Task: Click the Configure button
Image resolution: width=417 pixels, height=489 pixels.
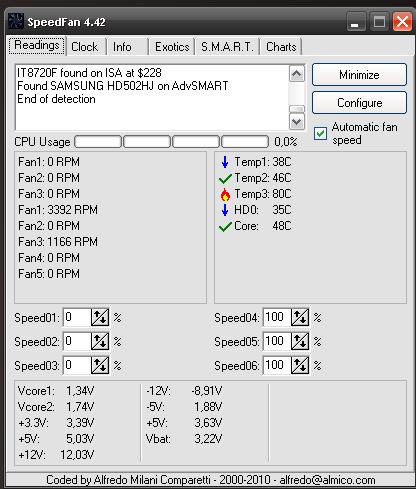Action: (359, 103)
